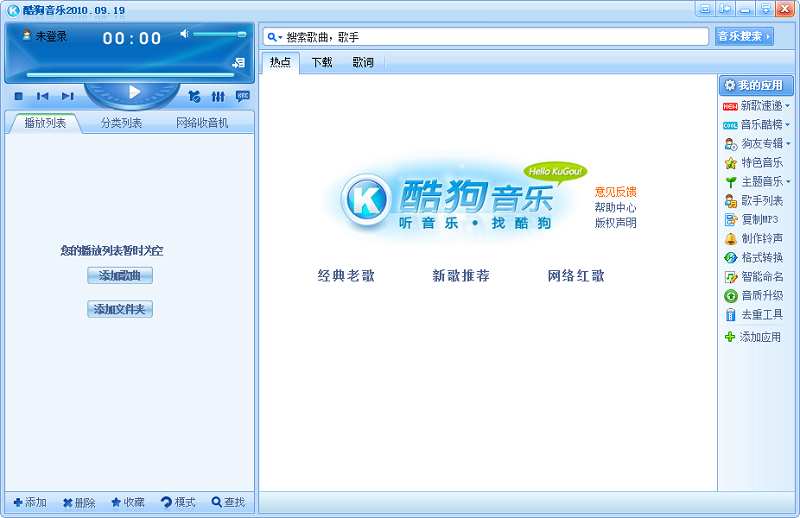Expand the 主题音乐 dropdown arrow

click(788, 182)
